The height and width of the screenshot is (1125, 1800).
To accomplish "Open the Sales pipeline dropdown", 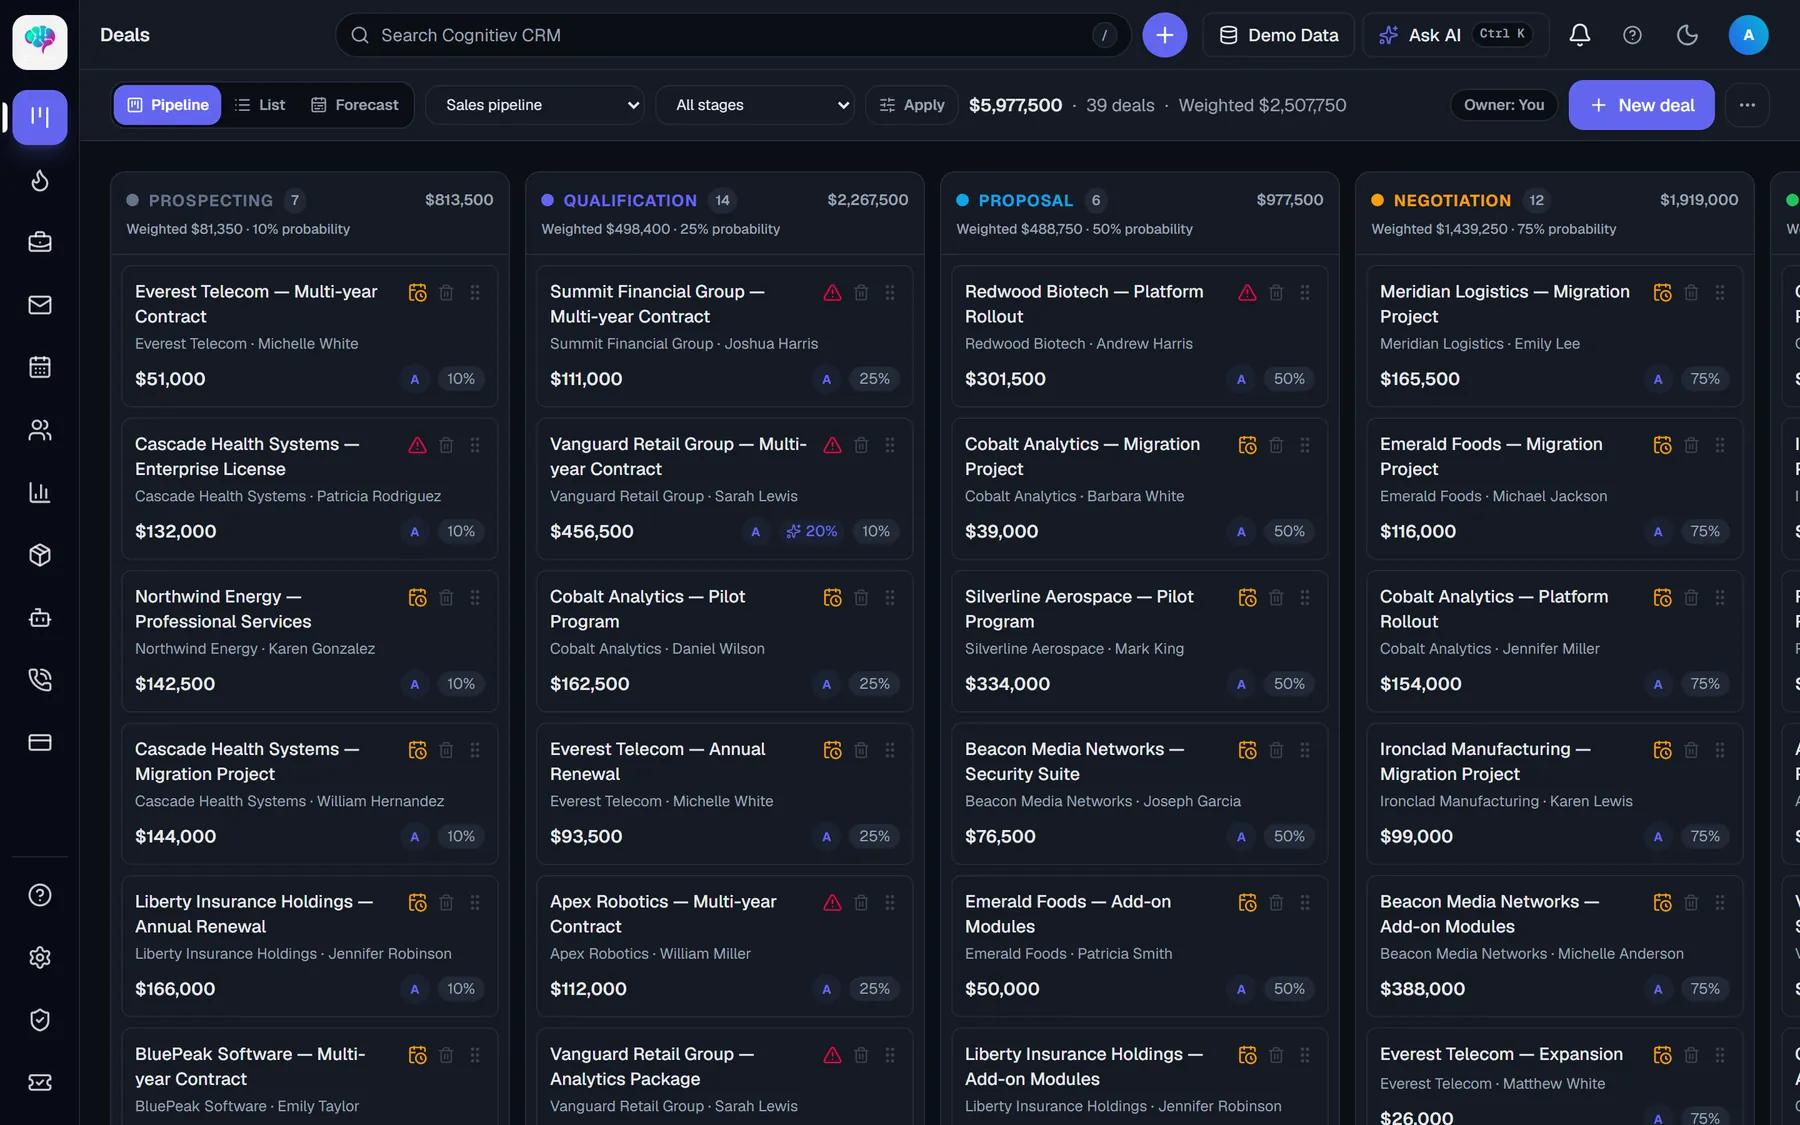I will pos(535,105).
